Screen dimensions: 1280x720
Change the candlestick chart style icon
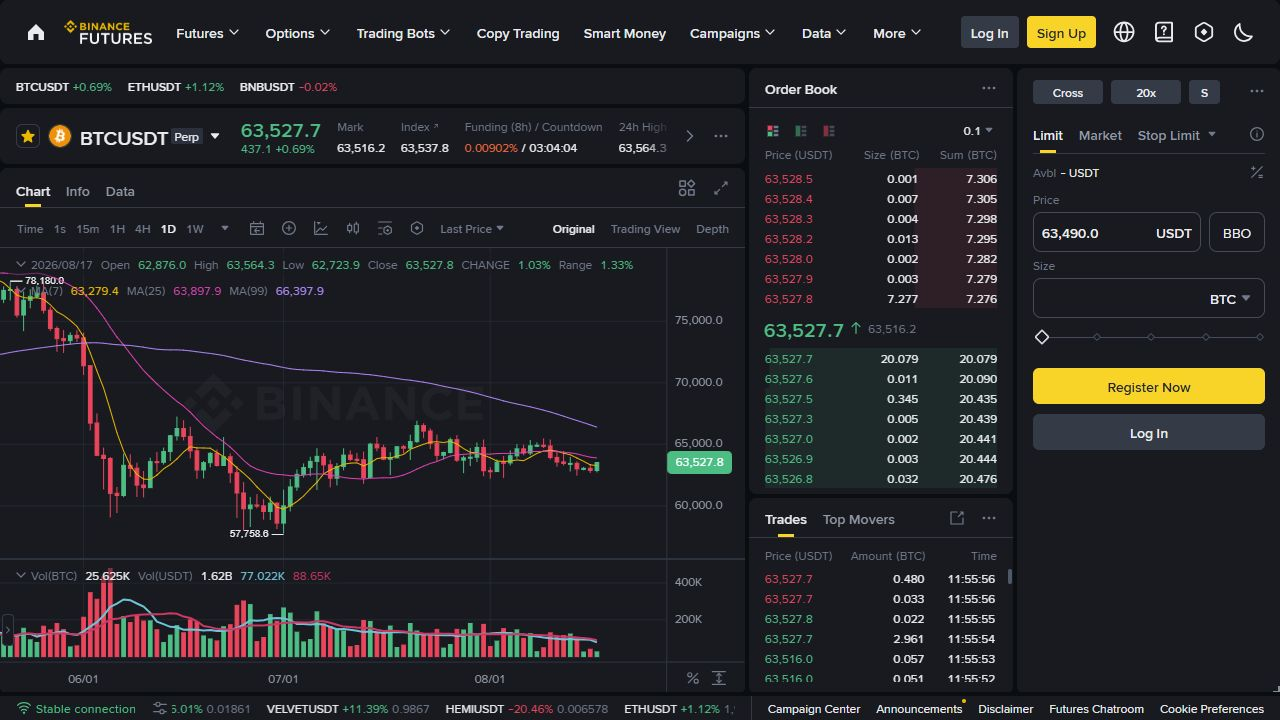[353, 229]
